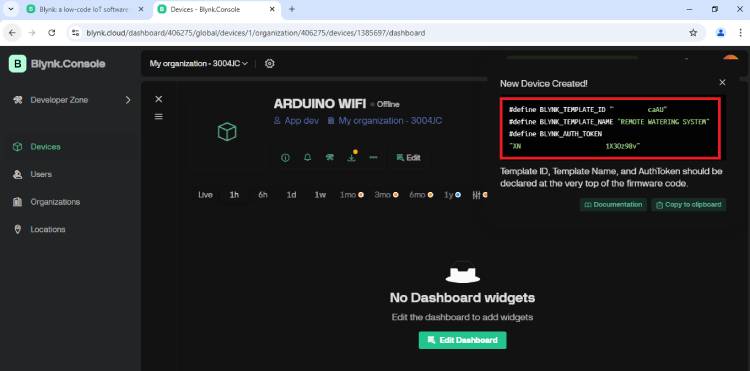Select the 1mo time range
750x371 pixels.
(352, 195)
